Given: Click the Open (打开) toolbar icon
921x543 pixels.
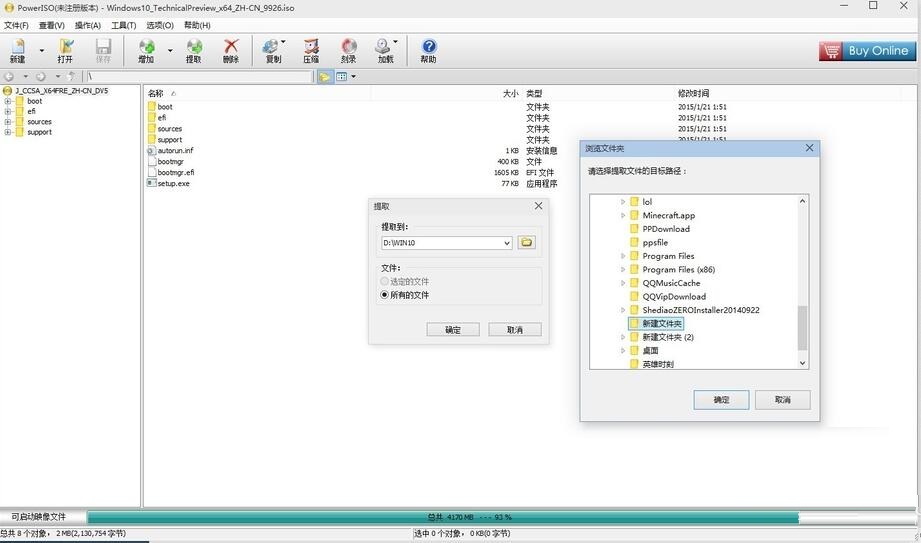Looking at the screenshot, I should click(x=65, y=51).
